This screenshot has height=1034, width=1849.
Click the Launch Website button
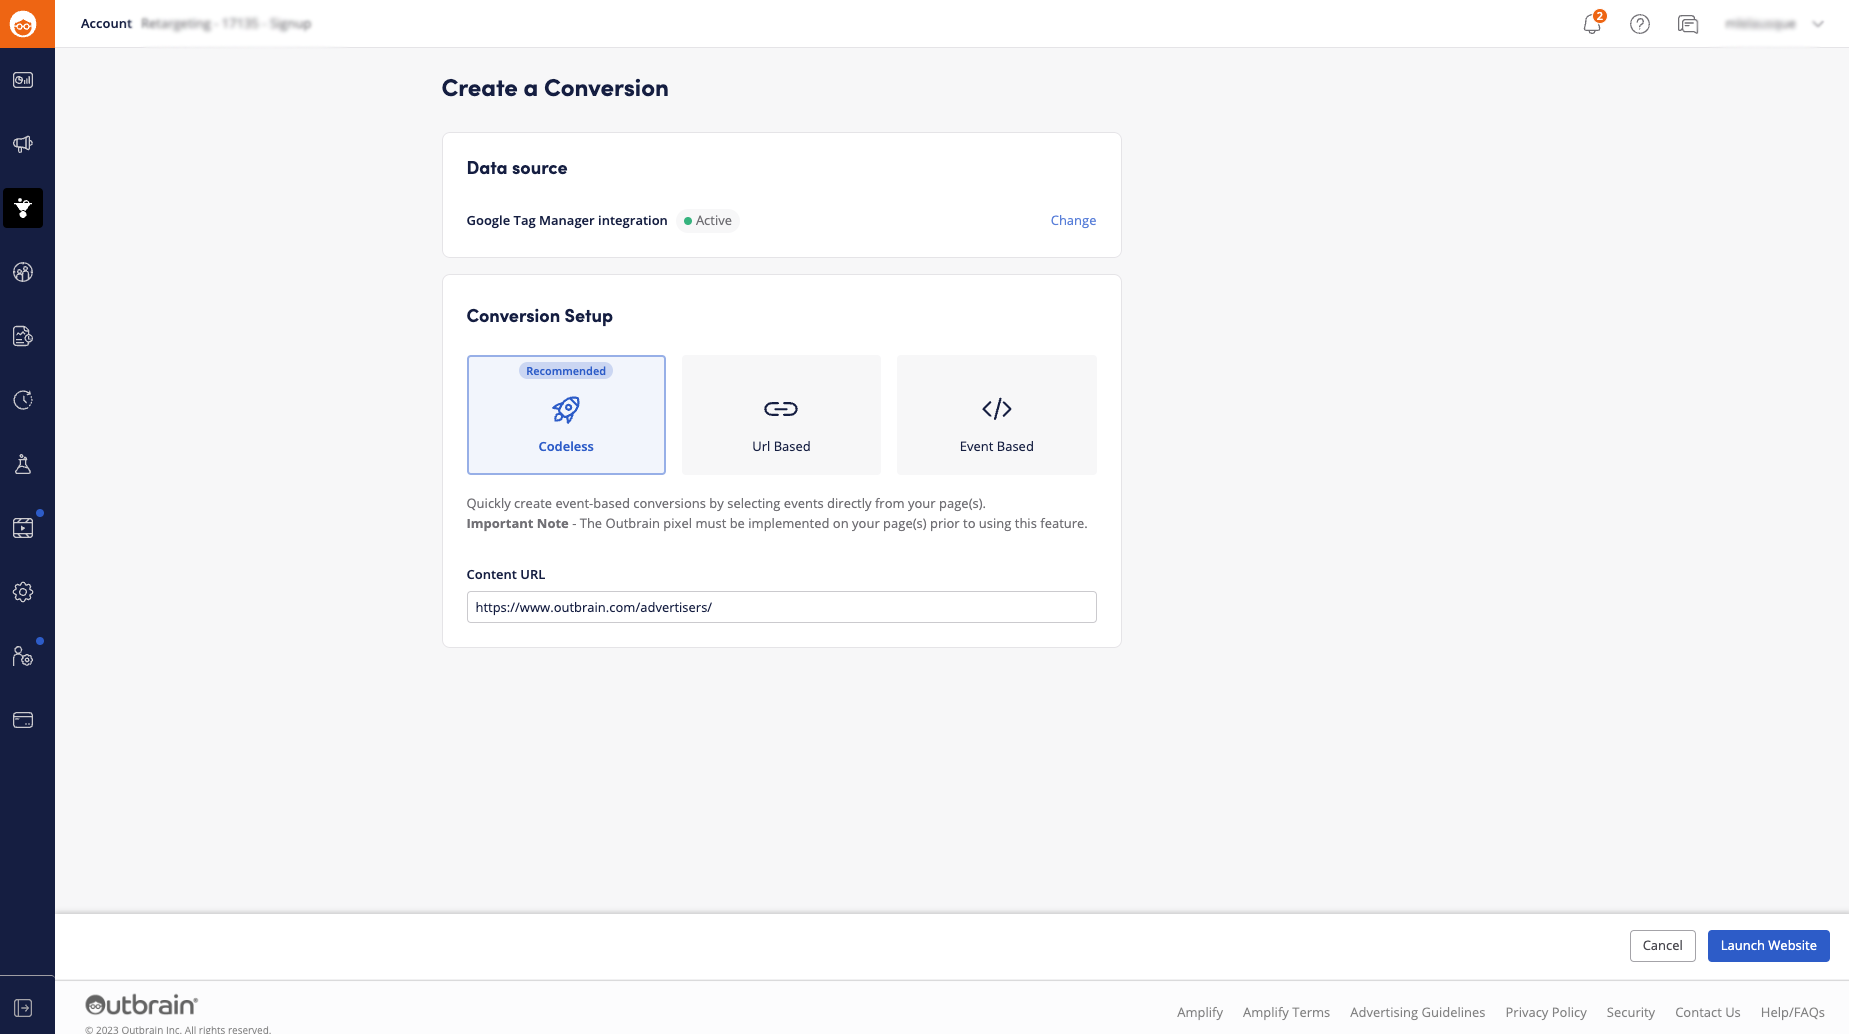click(1769, 945)
